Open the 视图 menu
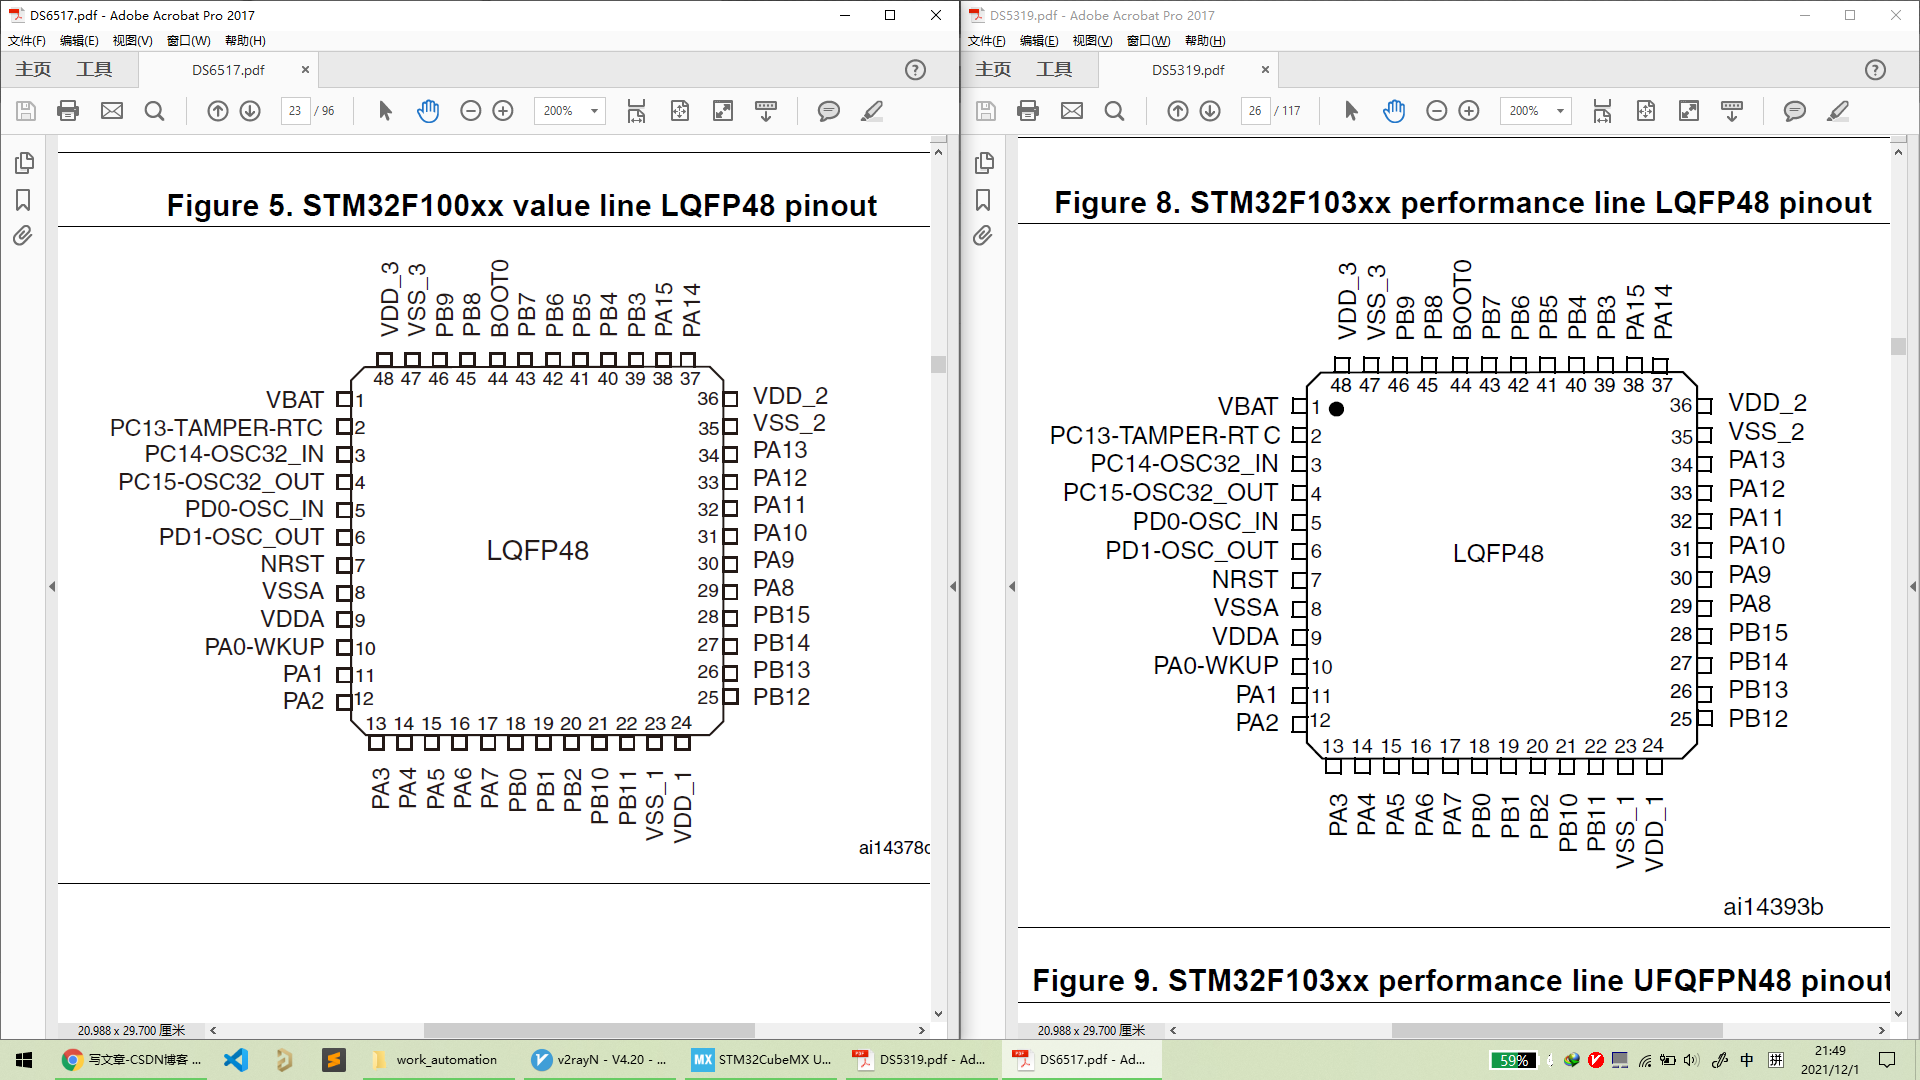The image size is (1920, 1080). pos(130,41)
